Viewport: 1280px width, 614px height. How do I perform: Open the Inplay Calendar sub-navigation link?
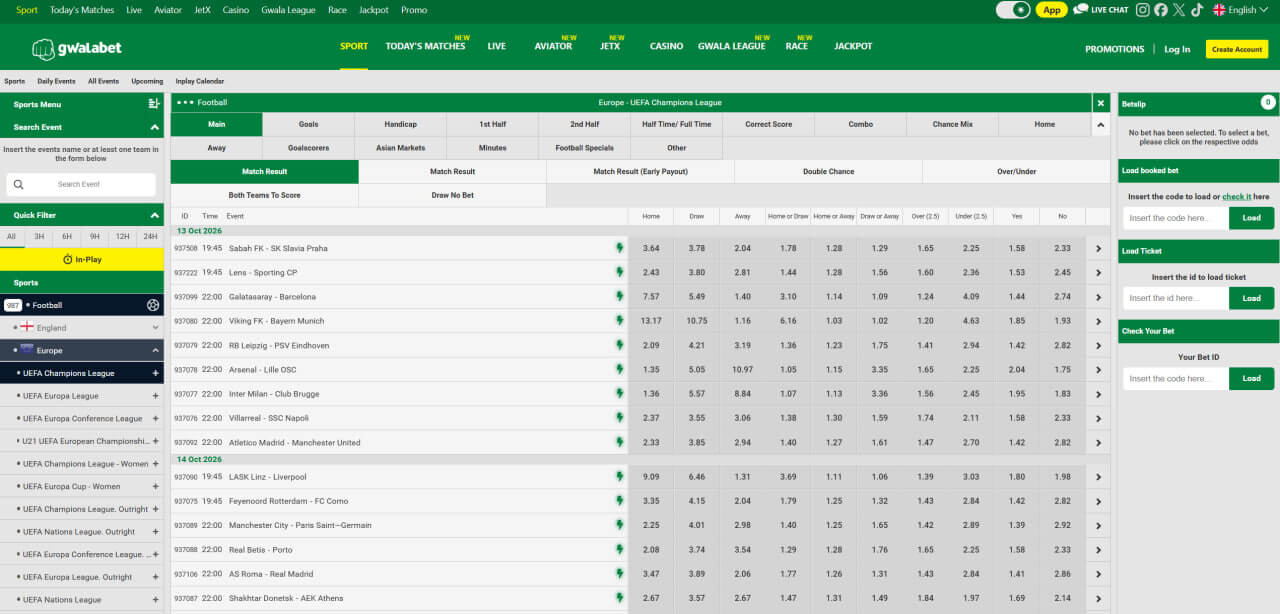(200, 81)
